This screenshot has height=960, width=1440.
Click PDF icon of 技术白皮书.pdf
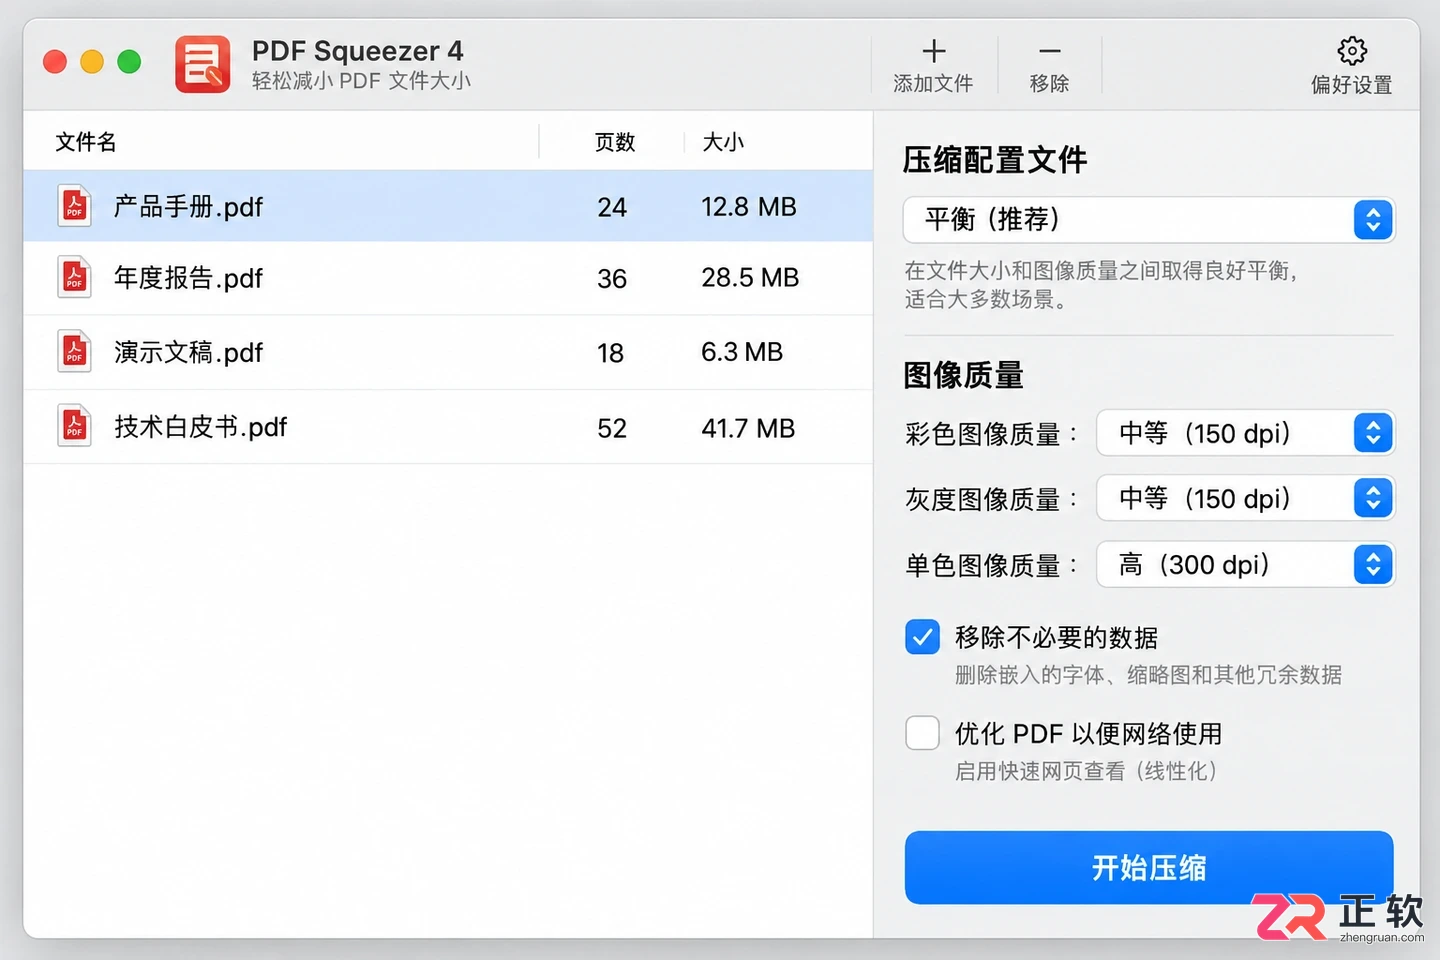click(x=74, y=427)
